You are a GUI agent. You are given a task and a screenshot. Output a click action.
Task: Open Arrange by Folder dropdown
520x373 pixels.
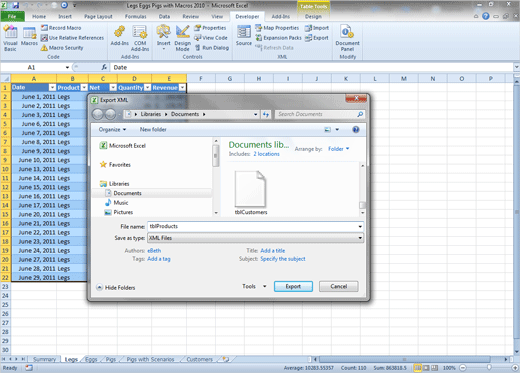(339, 149)
